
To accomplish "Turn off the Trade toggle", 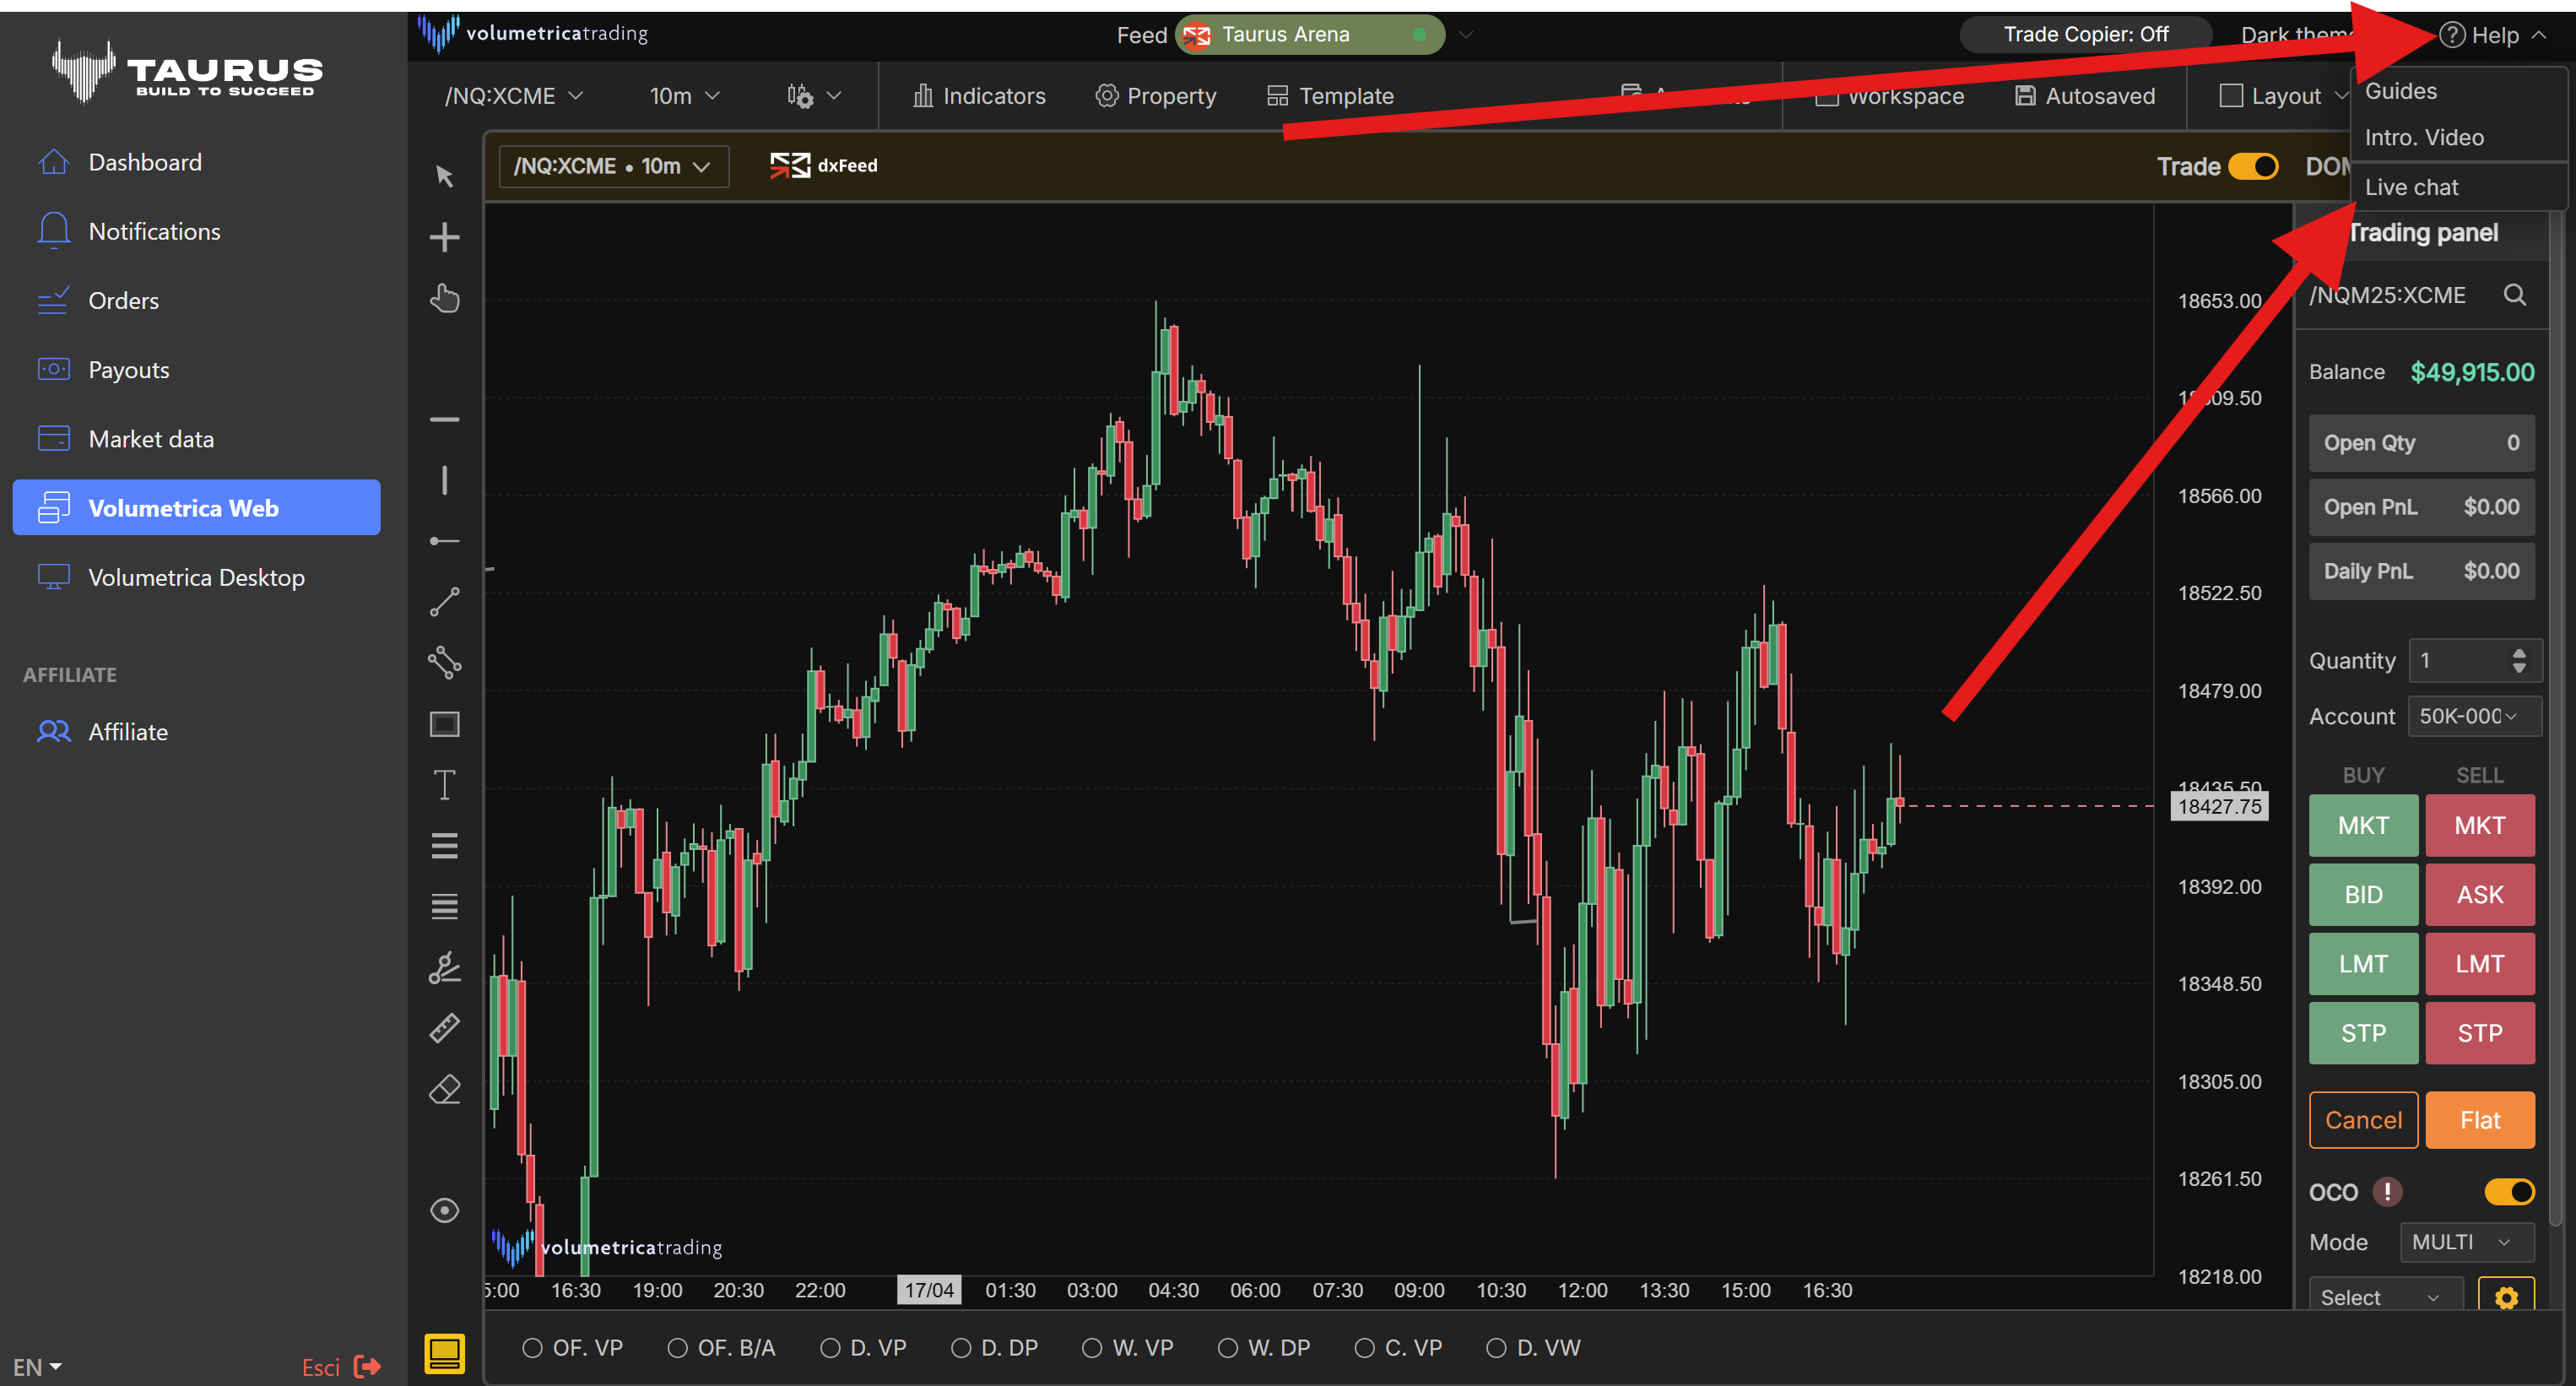I will tap(2253, 166).
